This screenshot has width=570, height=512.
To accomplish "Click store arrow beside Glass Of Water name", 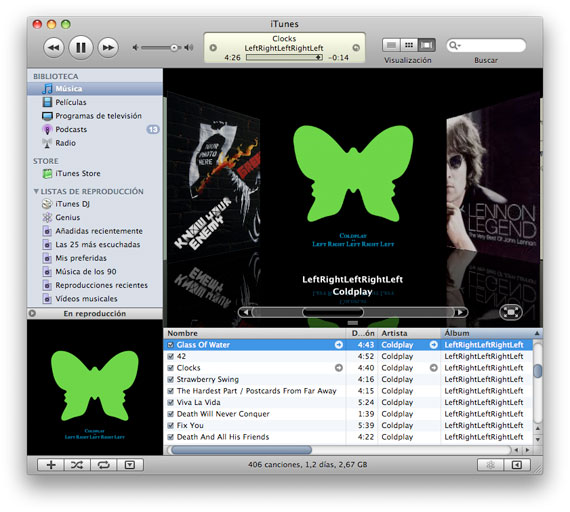I will (339, 345).
